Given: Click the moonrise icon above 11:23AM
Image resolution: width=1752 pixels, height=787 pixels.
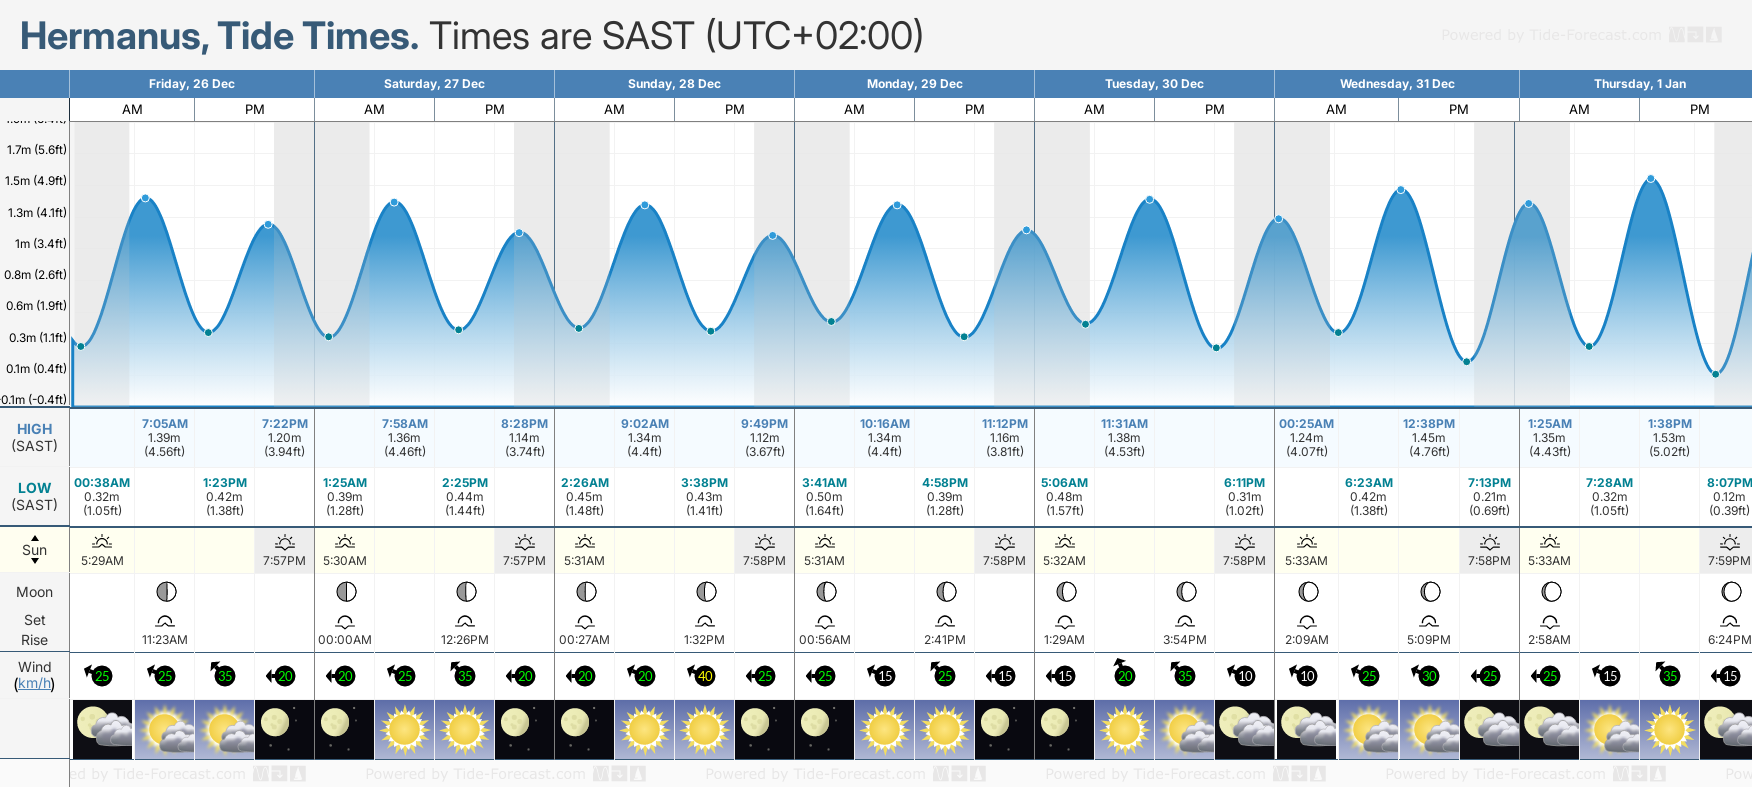Looking at the screenshot, I should [165, 621].
